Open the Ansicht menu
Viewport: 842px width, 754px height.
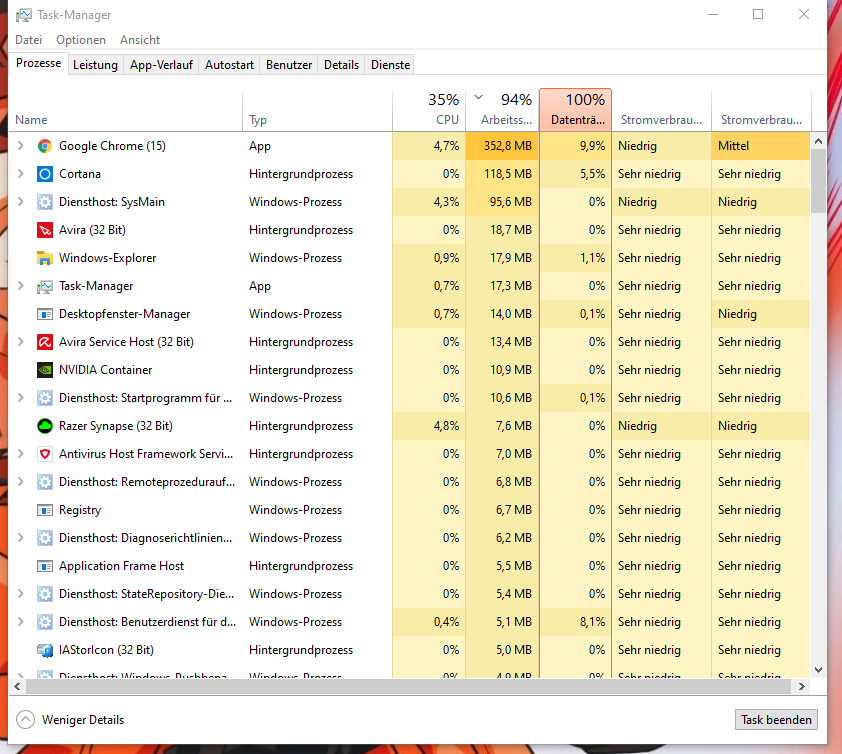click(140, 40)
